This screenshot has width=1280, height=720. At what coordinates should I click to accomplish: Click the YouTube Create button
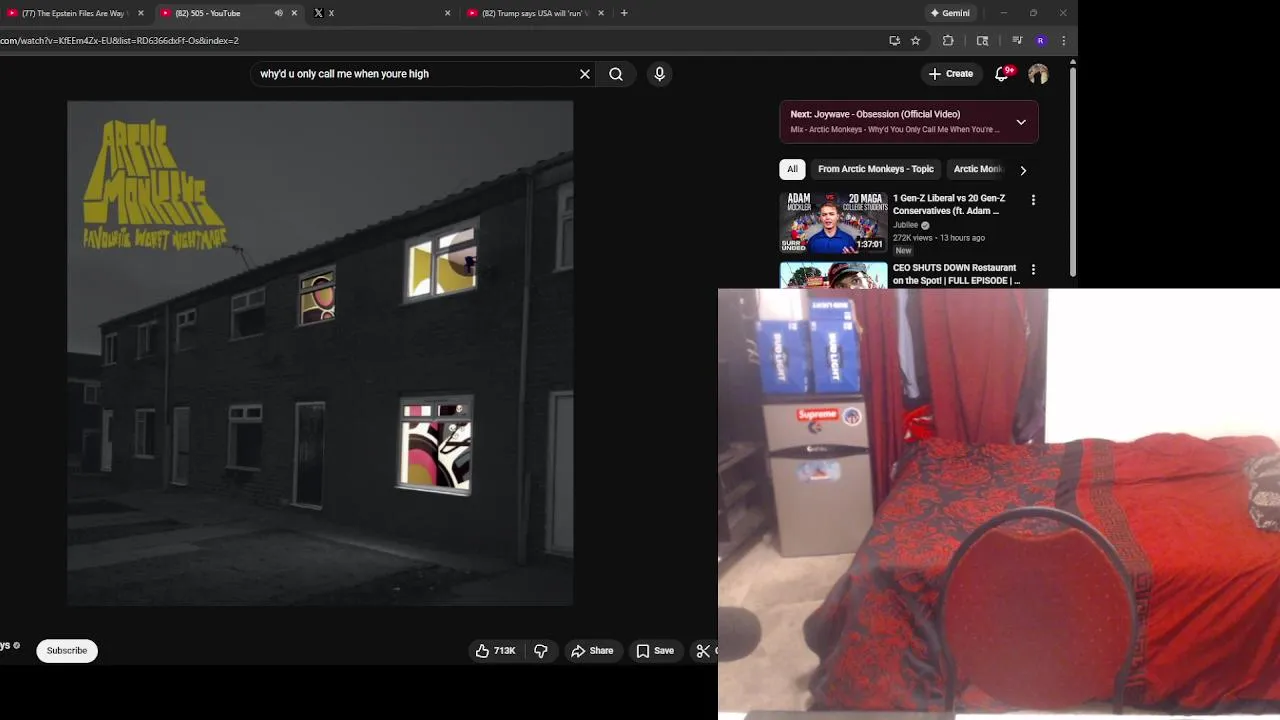click(x=950, y=74)
